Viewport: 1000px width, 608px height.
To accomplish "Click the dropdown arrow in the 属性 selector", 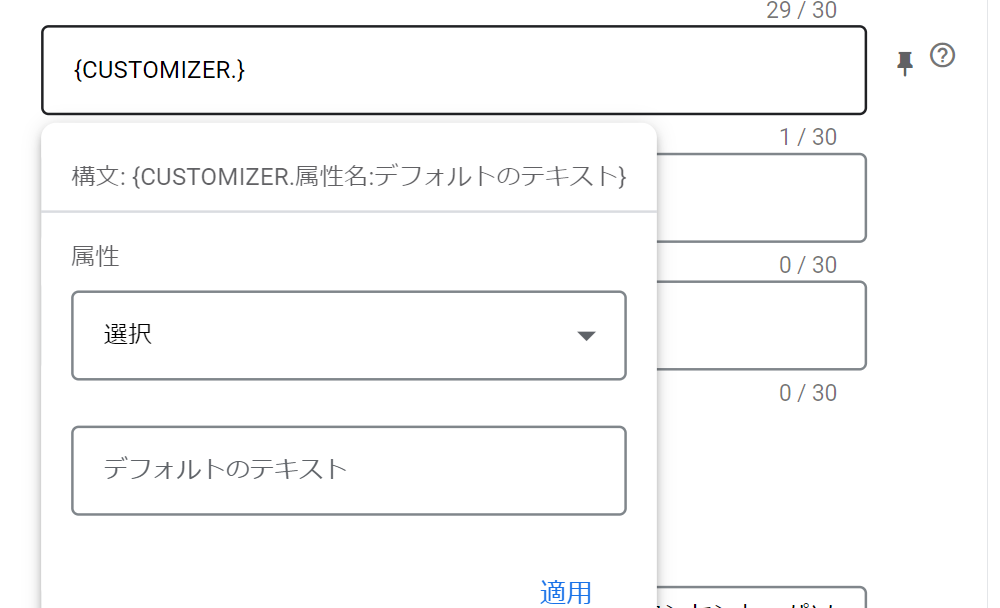I will (x=587, y=336).
